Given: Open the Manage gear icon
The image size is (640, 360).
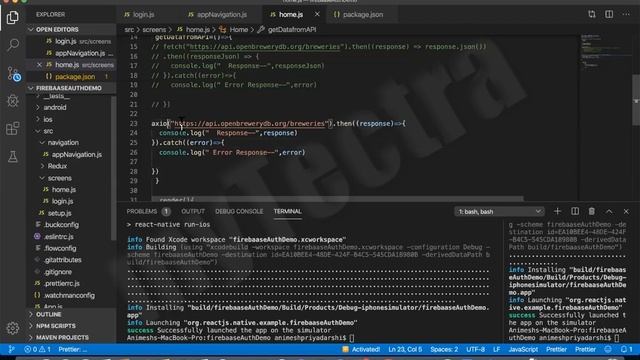Looking at the screenshot, I should (13, 328).
